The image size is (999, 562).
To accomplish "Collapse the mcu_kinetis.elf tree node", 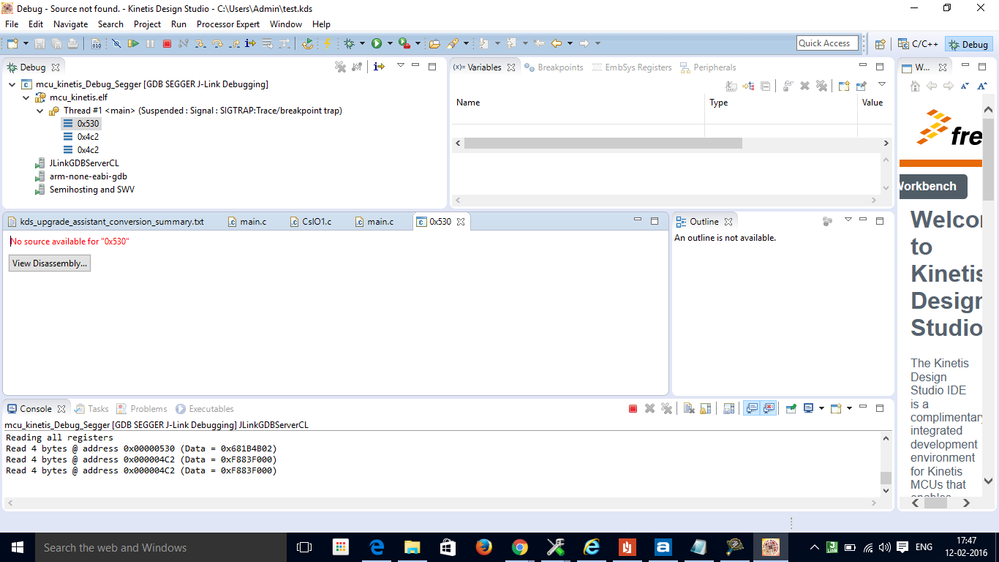I will pos(26,97).
